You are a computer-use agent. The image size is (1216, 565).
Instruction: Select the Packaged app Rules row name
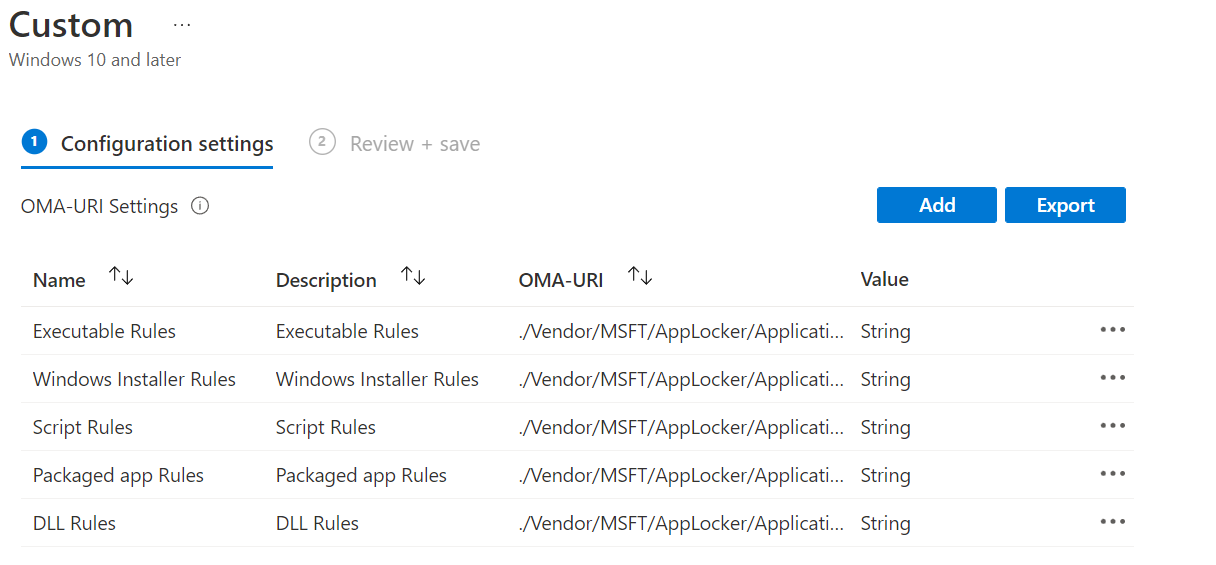pyautogui.click(x=118, y=476)
